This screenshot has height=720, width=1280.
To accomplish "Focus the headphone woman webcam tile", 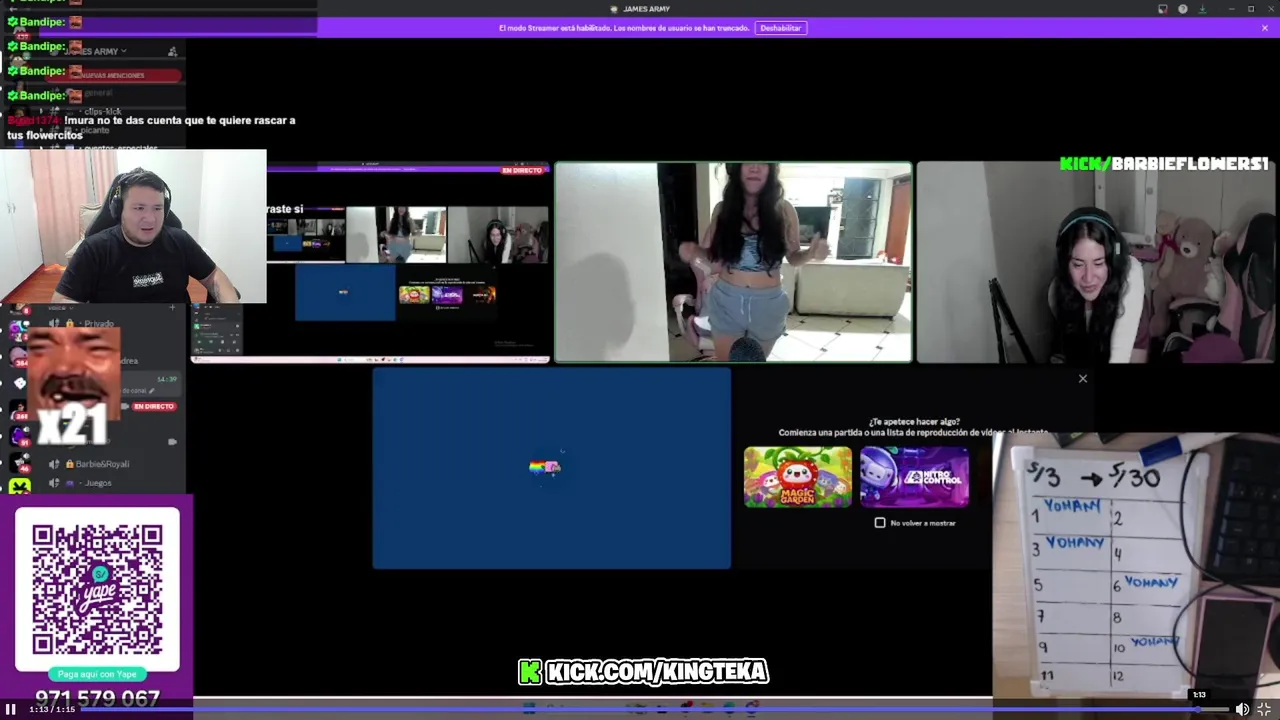I will click(1096, 262).
